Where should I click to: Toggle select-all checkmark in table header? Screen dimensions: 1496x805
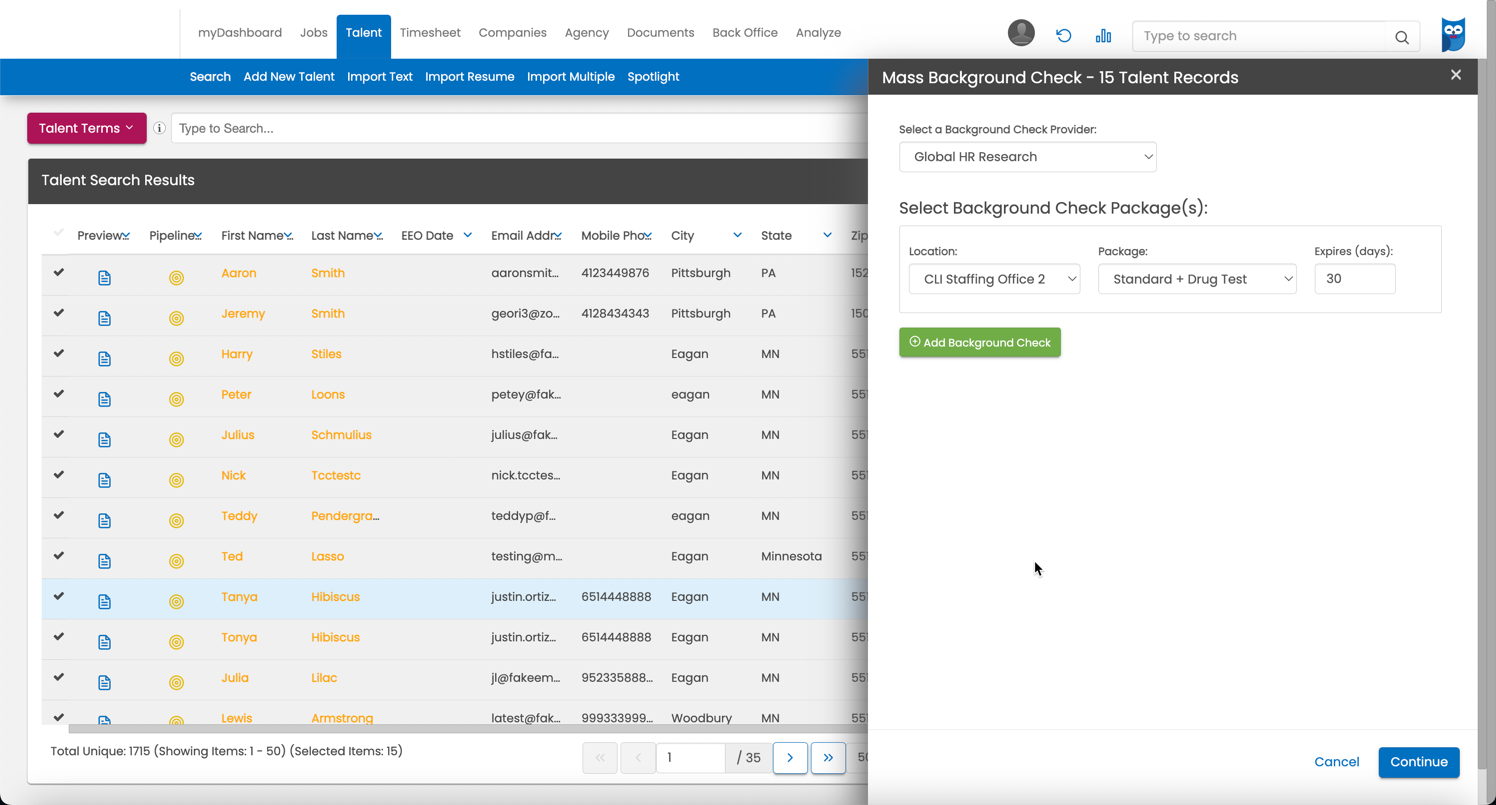pyautogui.click(x=59, y=233)
